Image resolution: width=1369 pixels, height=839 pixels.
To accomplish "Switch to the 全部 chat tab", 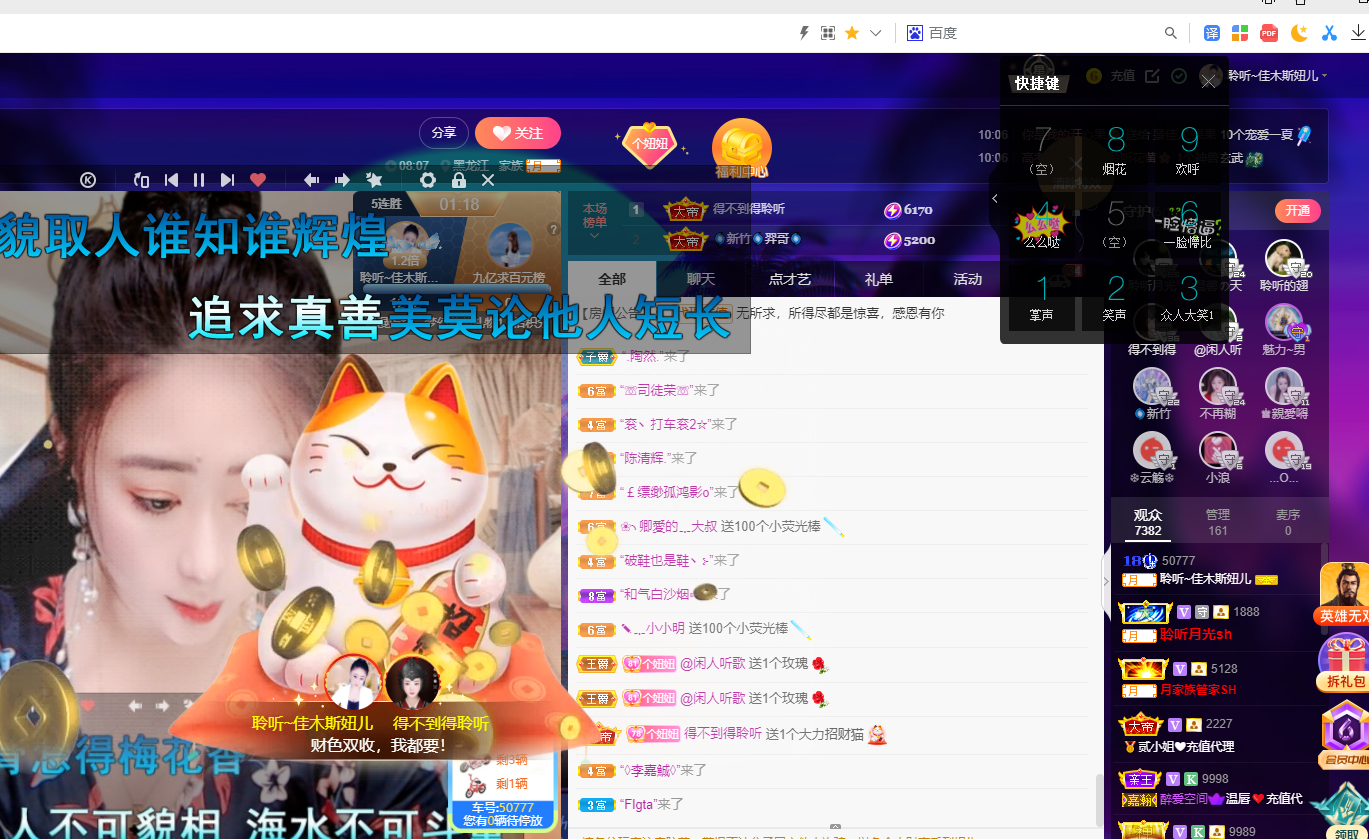I will [612, 279].
